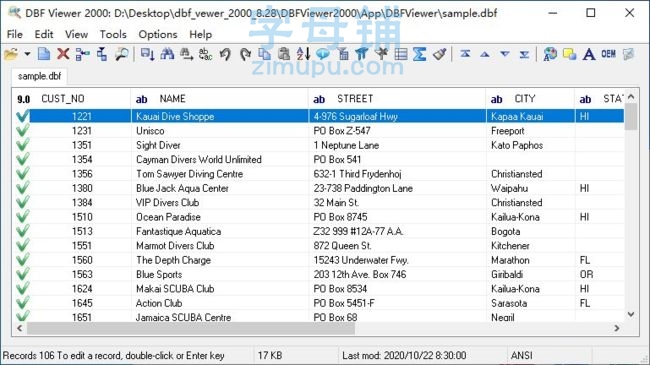Image resolution: width=650 pixels, height=365 pixels.
Task: Click the A-Z sort icon
Action: 303,54
